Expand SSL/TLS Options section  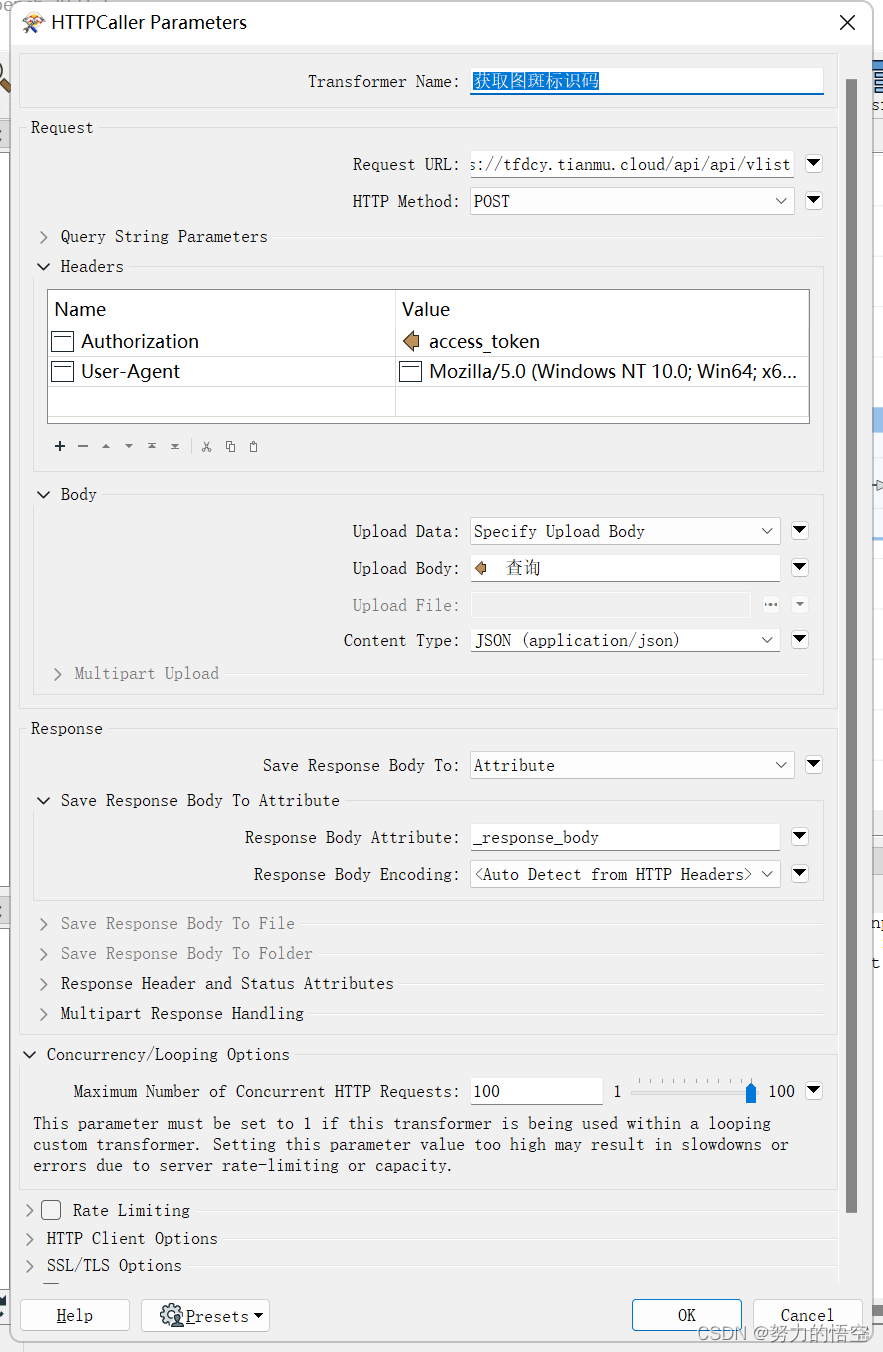30,1266
